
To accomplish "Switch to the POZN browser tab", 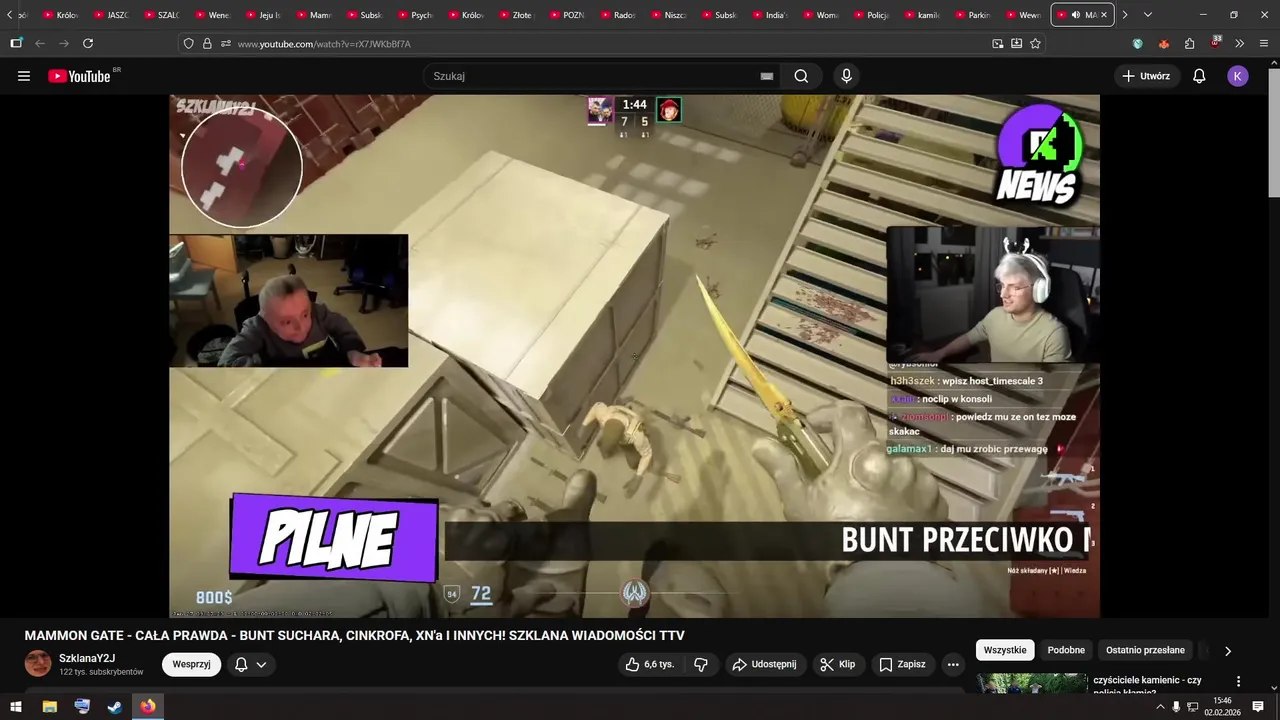I will (x=566, y=15).
